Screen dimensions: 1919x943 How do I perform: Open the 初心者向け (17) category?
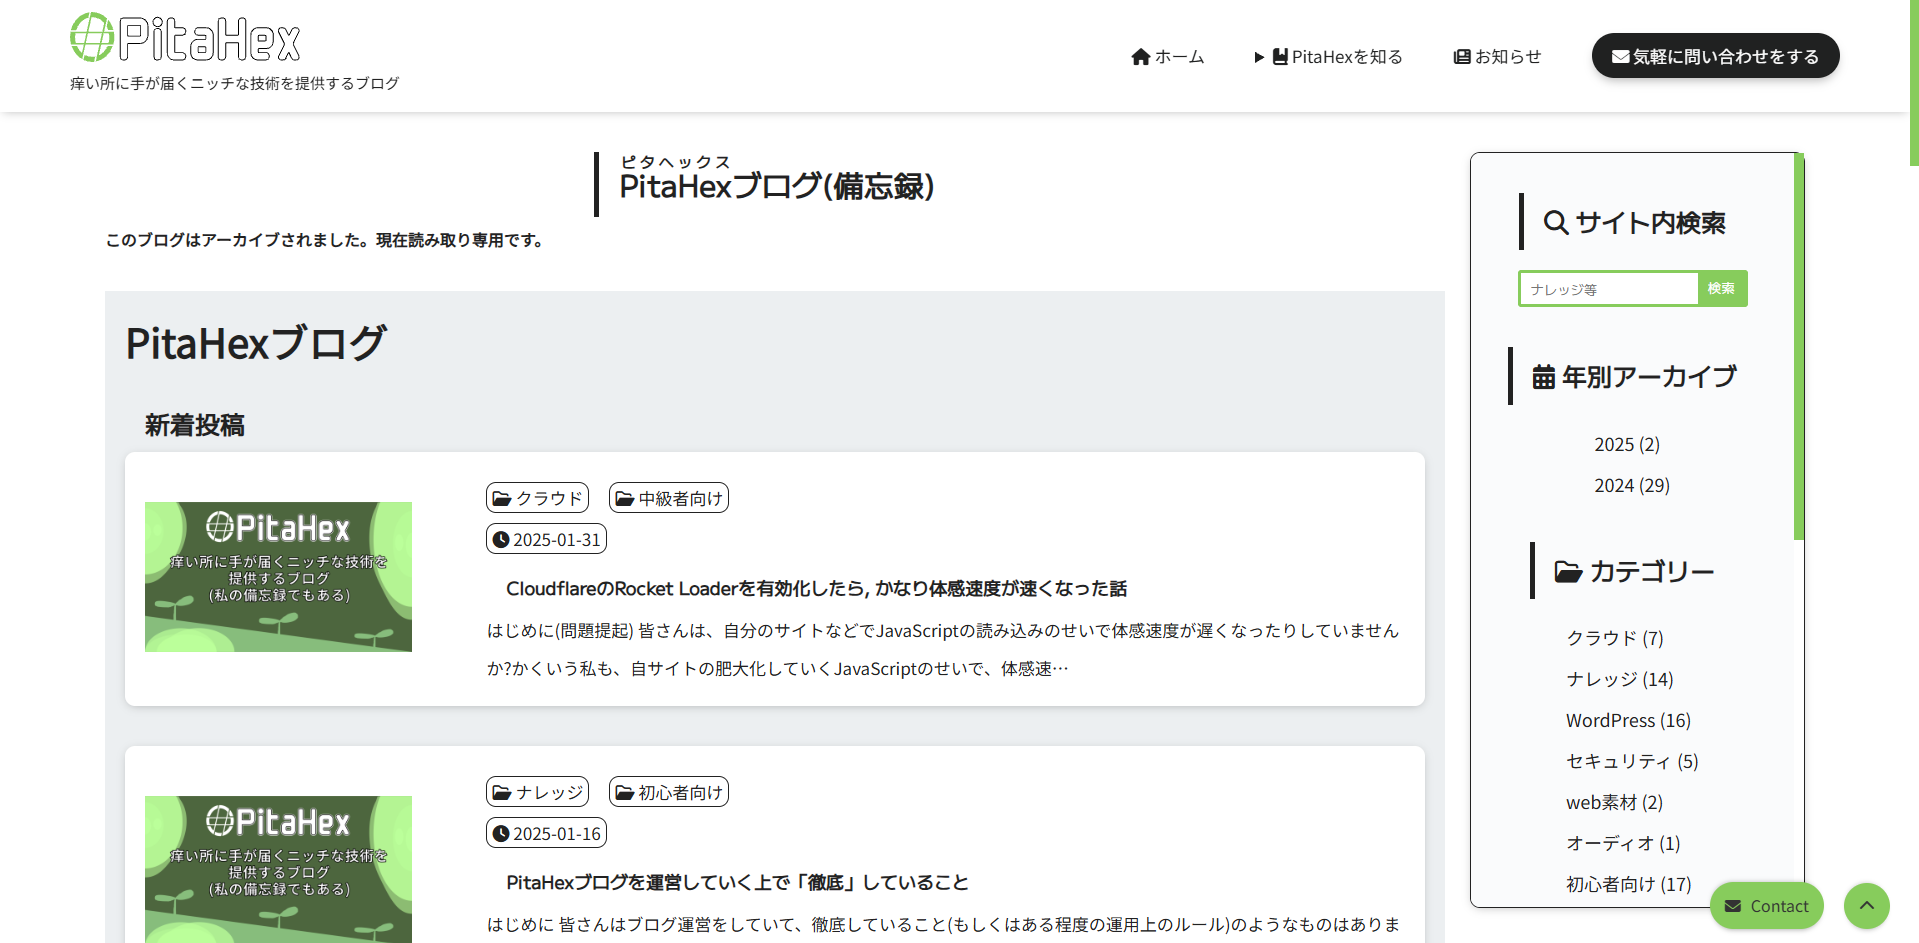click(1628, 884)
